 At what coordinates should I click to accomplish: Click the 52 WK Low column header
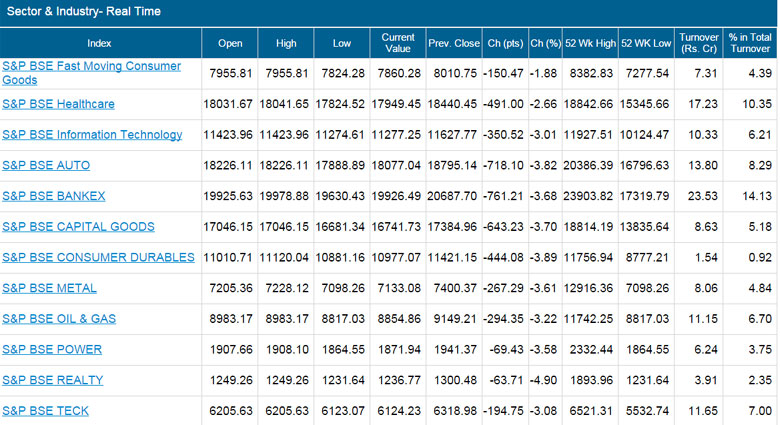coord(646,43)
